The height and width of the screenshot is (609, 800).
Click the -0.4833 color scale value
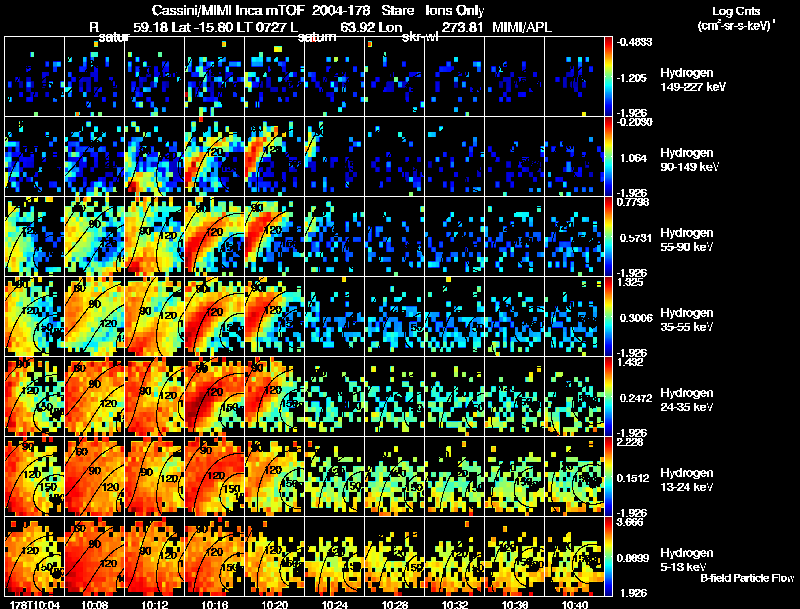pos(635,42)
